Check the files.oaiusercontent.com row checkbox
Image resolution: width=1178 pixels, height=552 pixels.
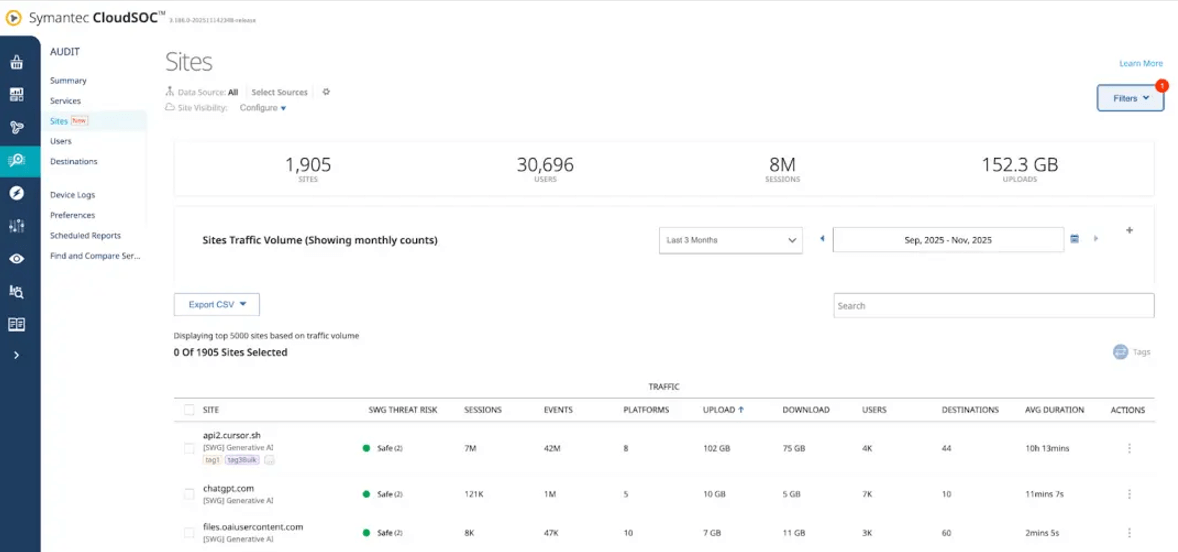189,532
